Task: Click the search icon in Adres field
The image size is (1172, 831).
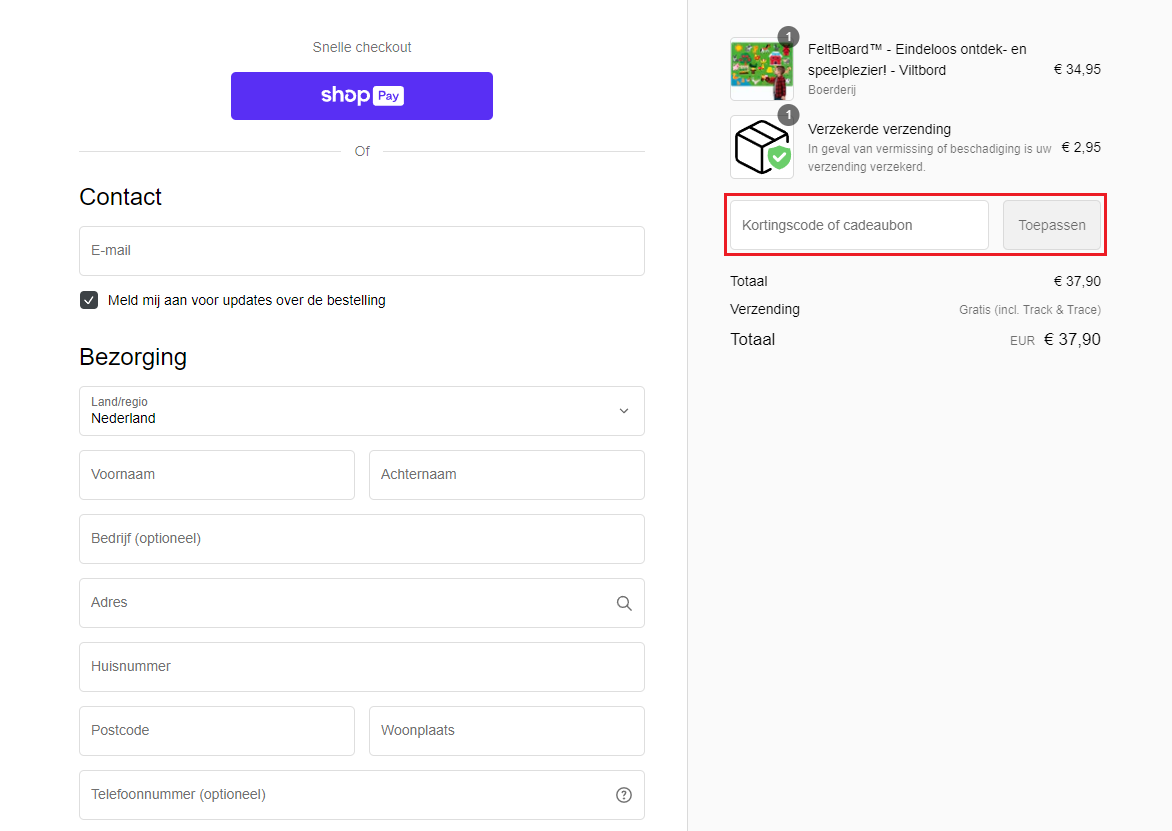Action: (624, 603)
